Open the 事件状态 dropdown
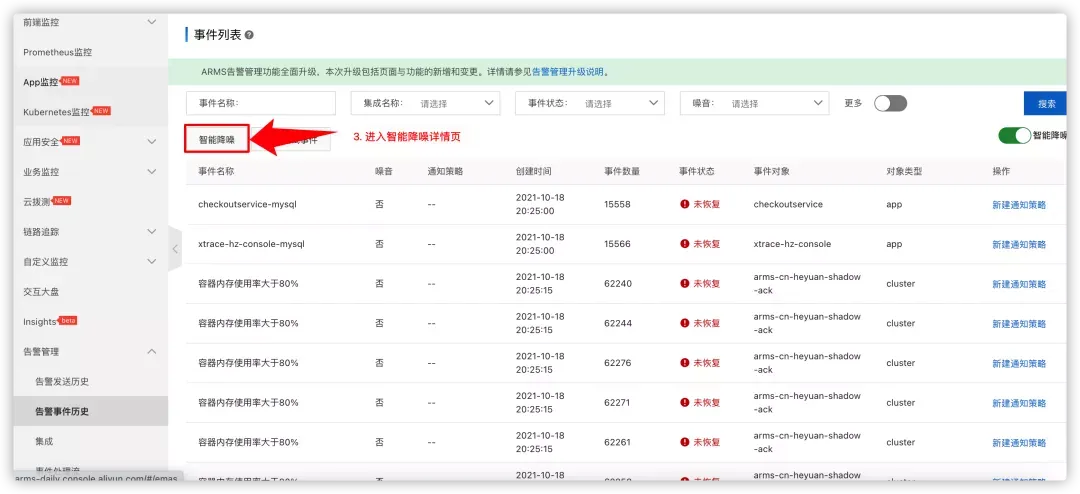 (x=590, y=103)
